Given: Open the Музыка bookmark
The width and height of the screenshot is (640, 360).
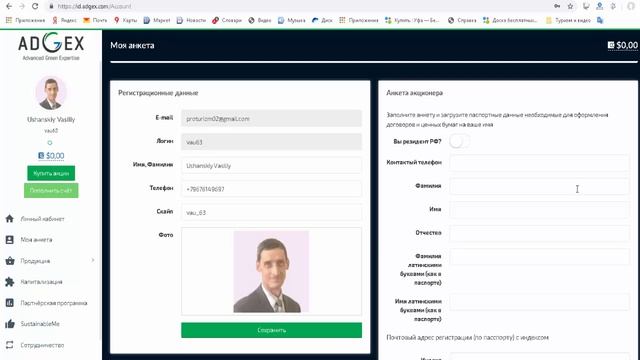Looking at the screenshot, I should pos(291,20).
